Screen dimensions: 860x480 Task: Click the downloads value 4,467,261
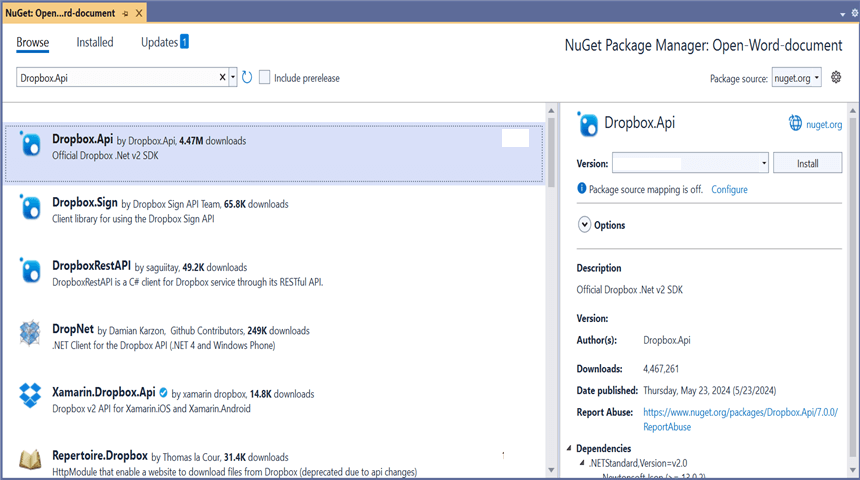click(661, 369)
